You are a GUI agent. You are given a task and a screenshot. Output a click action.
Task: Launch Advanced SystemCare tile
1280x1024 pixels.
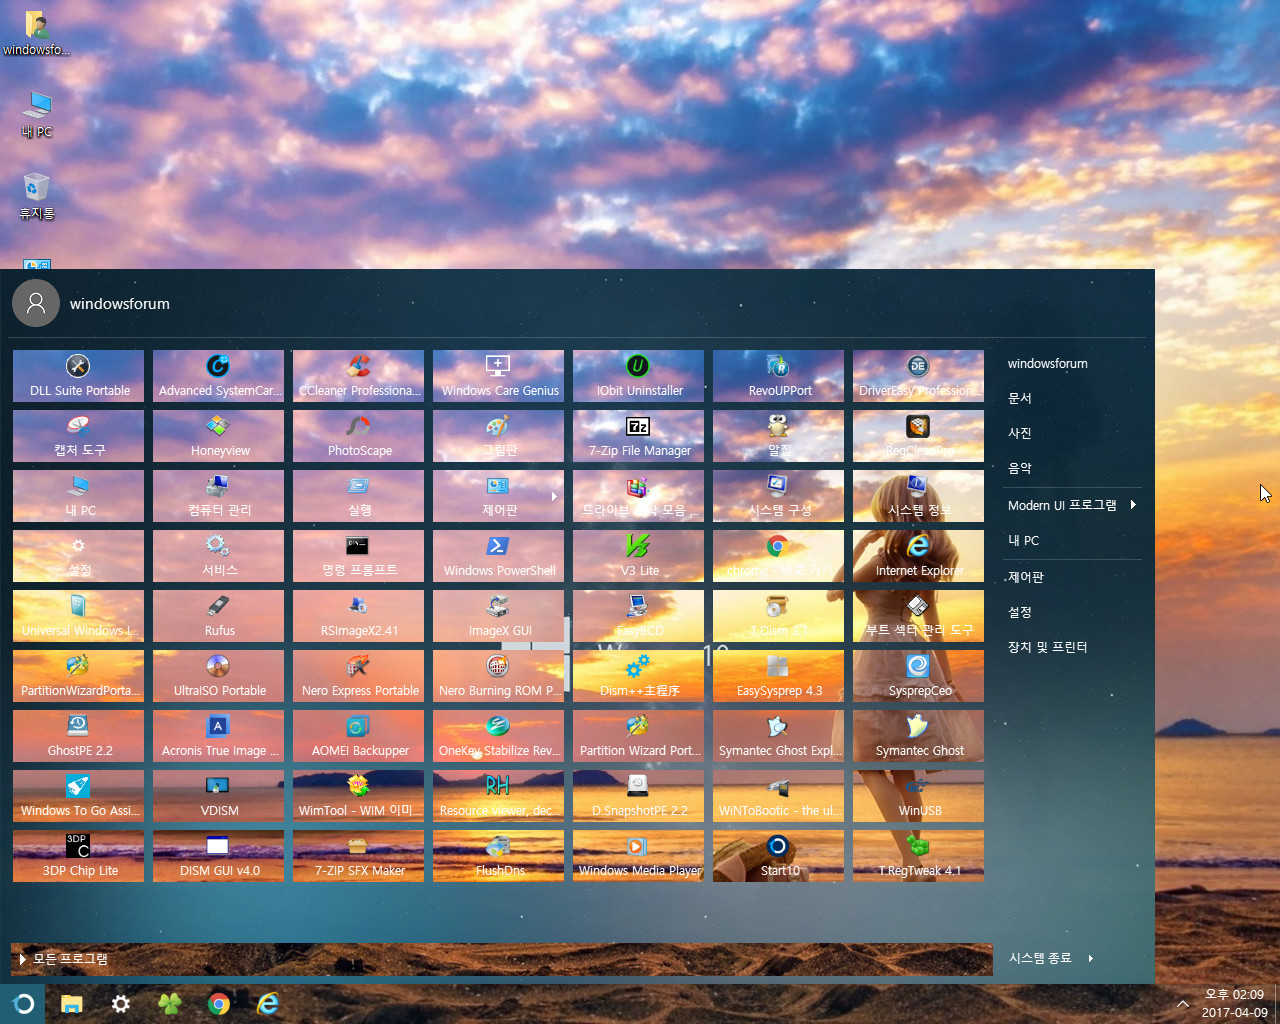coord(218,376)
